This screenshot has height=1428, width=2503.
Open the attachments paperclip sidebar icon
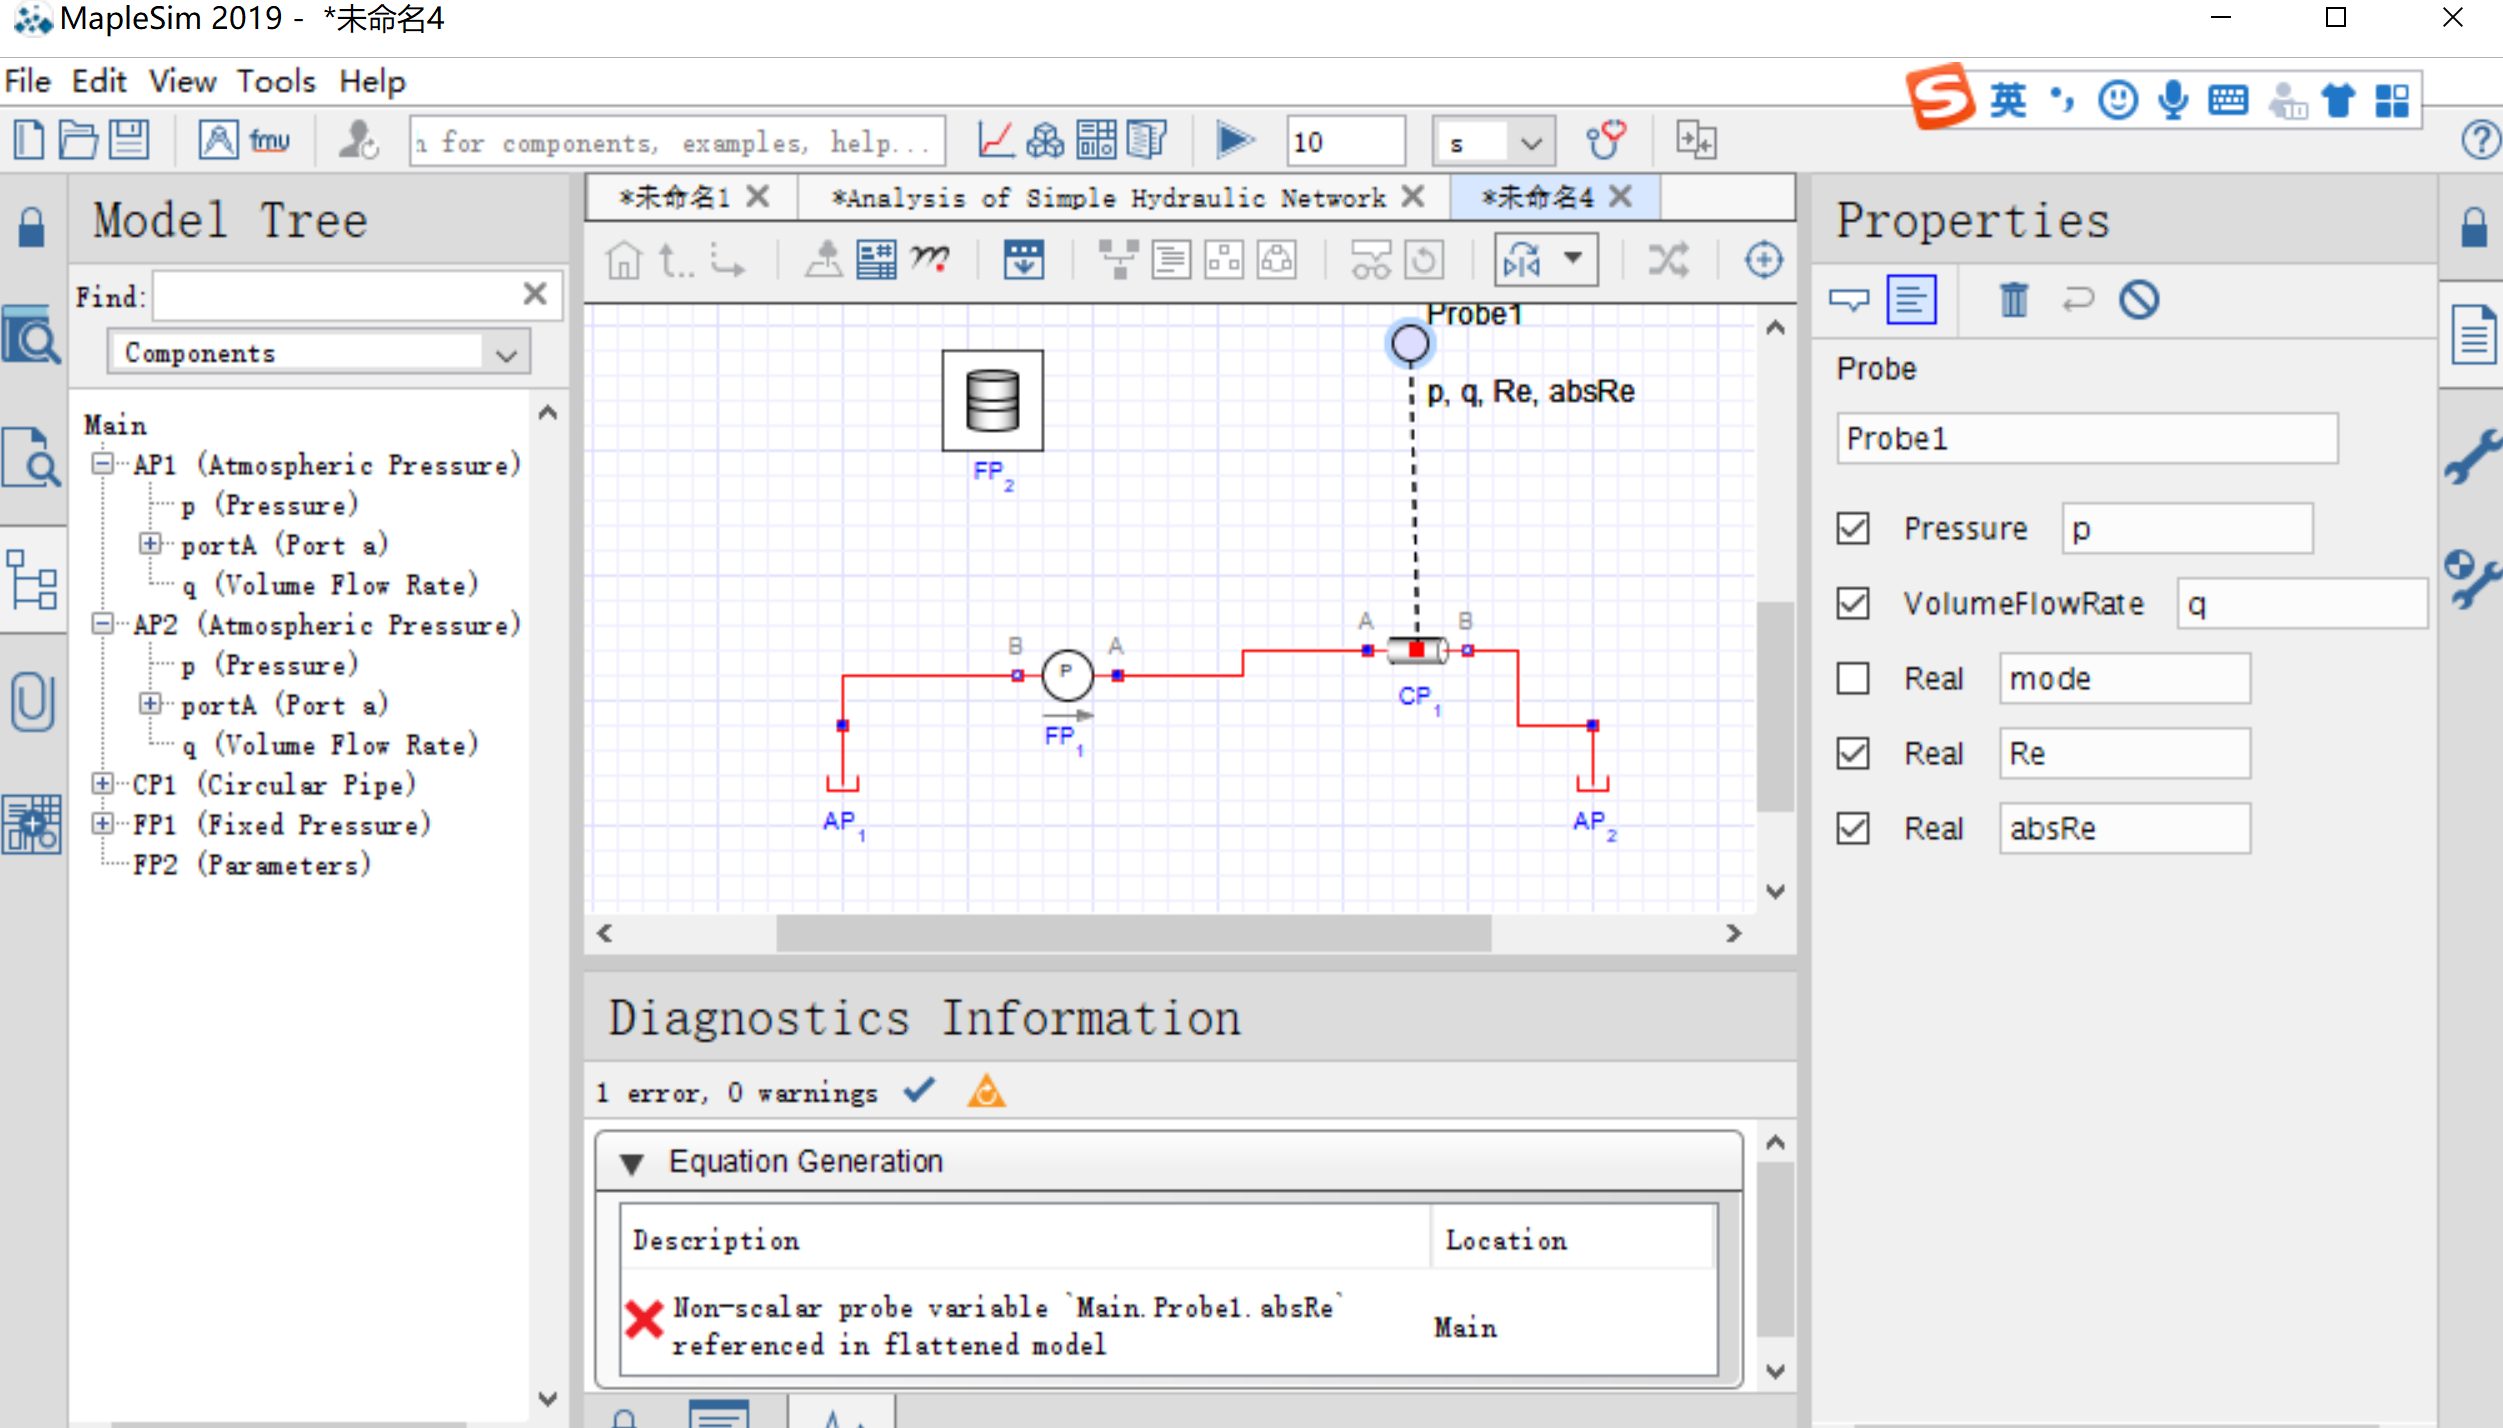coord(32,700)
